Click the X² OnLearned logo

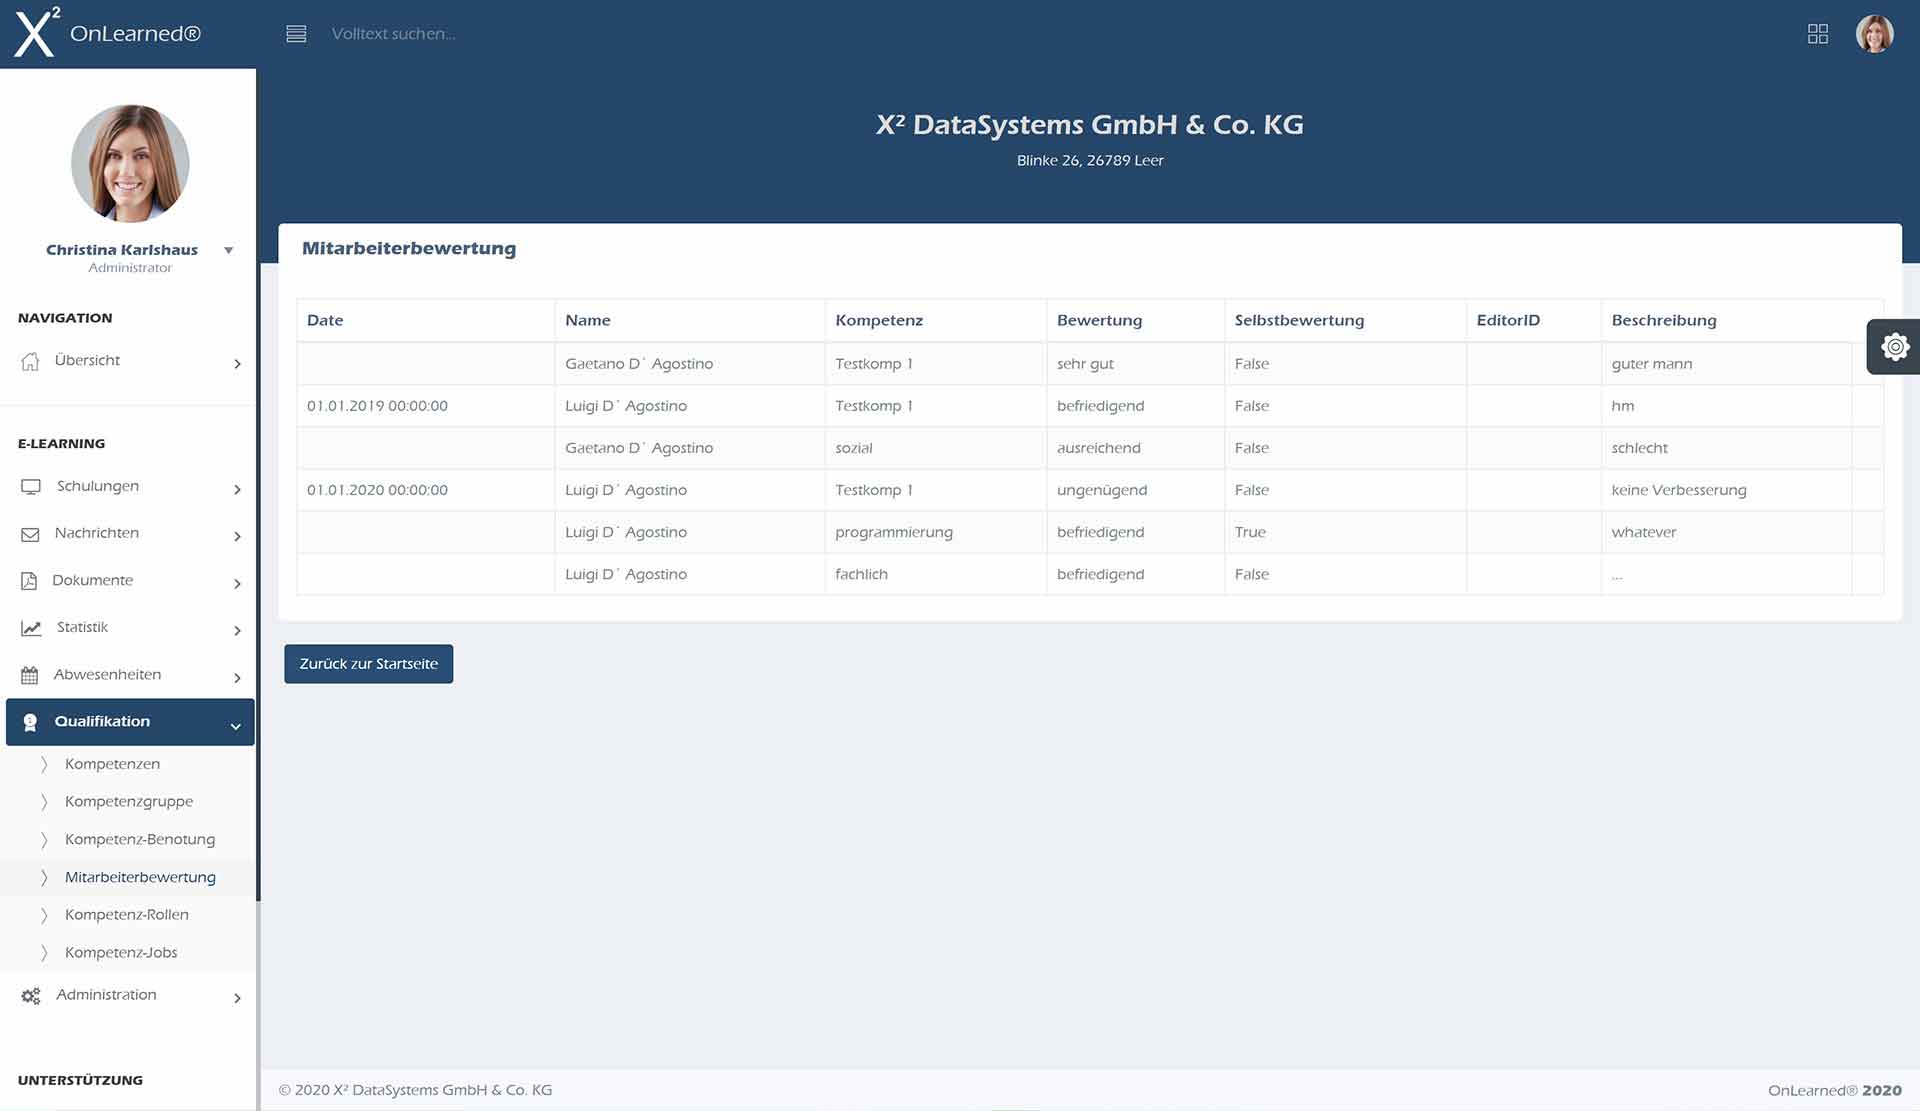(x=108, y=32)
